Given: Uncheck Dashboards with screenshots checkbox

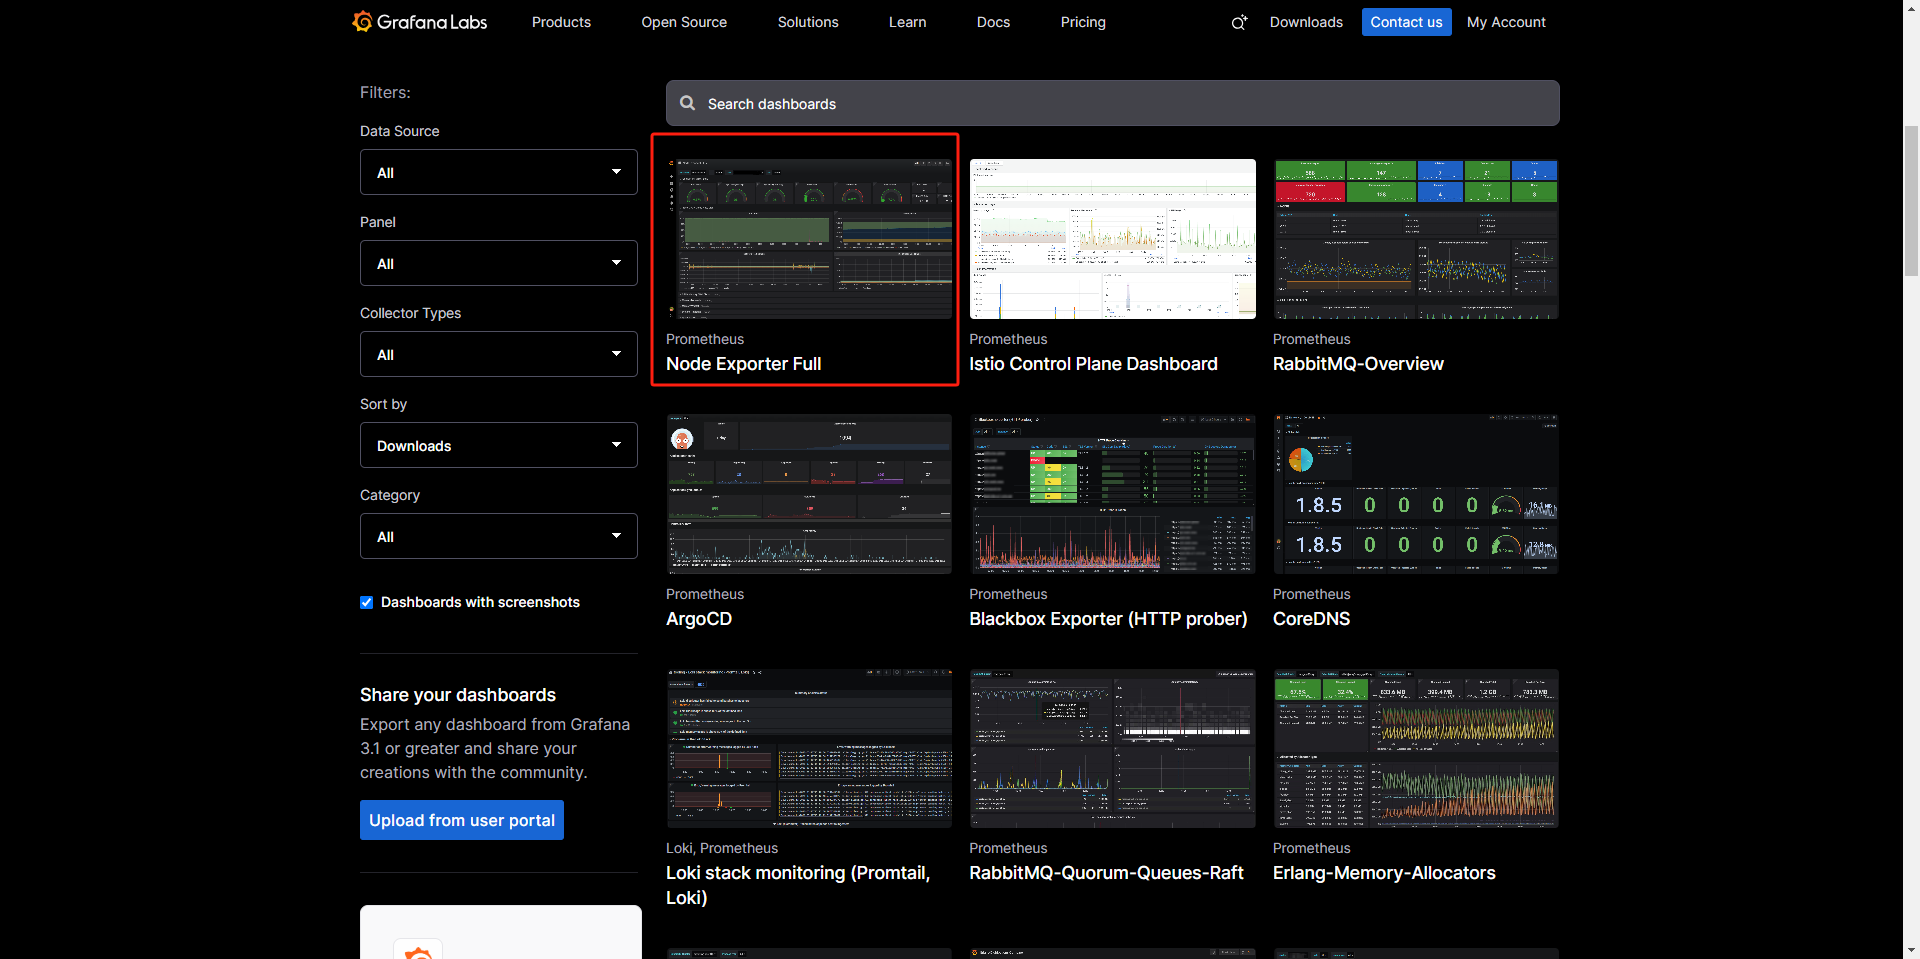Looking at the screenshot, I should [x=366, y=602].
